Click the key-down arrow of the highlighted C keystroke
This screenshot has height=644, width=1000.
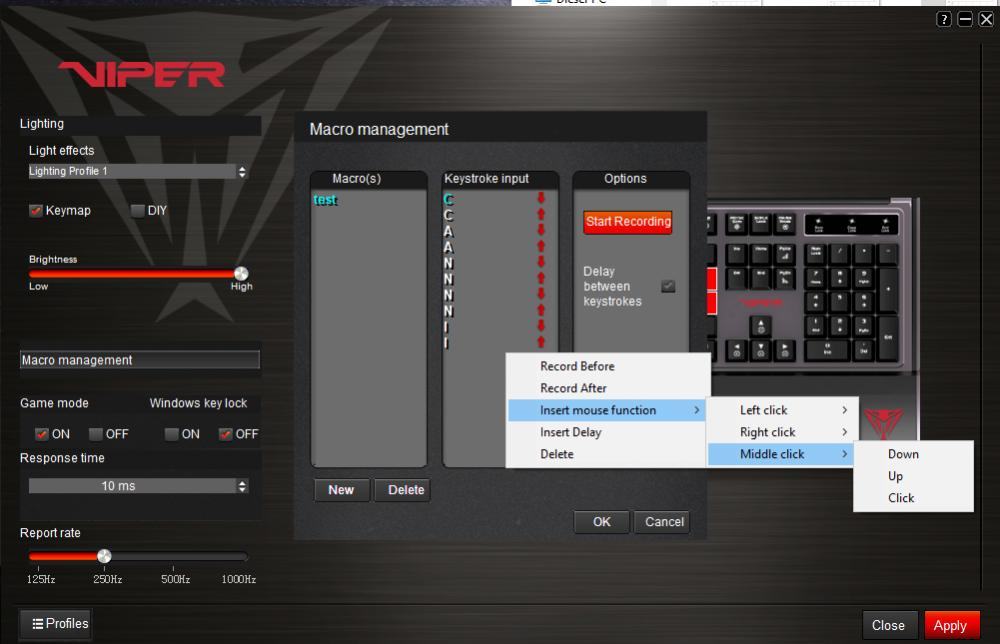pyautogui.click(x=541, y=198)
